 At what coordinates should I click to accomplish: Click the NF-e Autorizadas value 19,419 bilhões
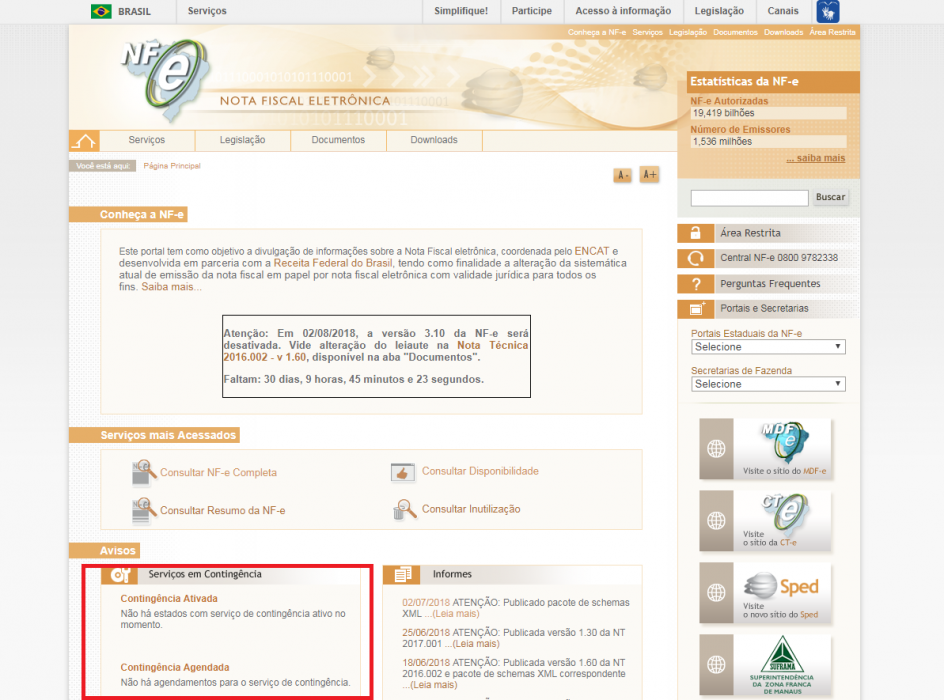pos(768,113)
